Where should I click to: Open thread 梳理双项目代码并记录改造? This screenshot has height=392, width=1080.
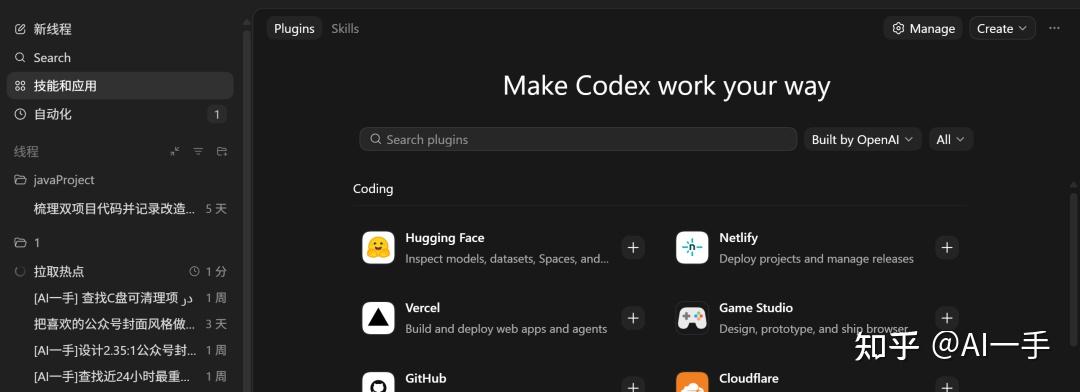coord(120,209)
